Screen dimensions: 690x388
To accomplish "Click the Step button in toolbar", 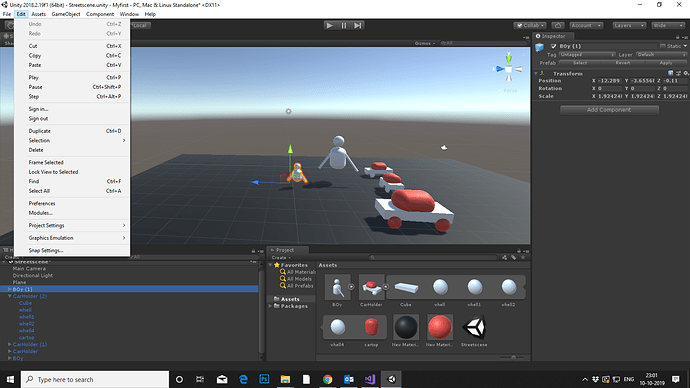I will tap(358, 26).
